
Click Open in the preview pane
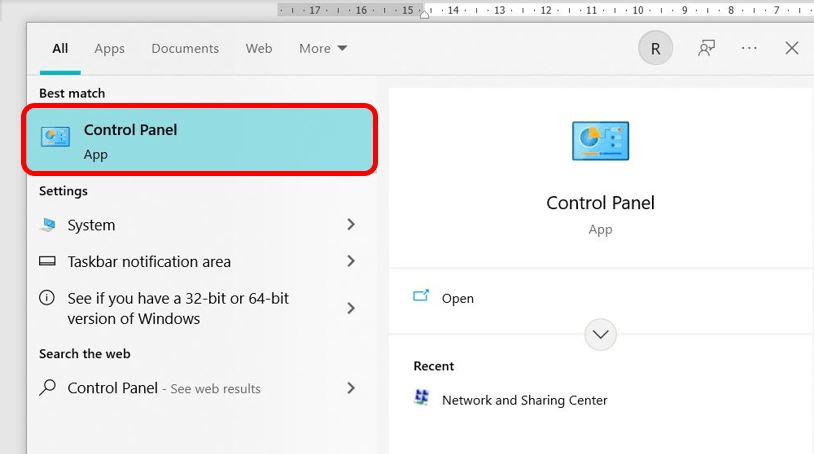458,298
